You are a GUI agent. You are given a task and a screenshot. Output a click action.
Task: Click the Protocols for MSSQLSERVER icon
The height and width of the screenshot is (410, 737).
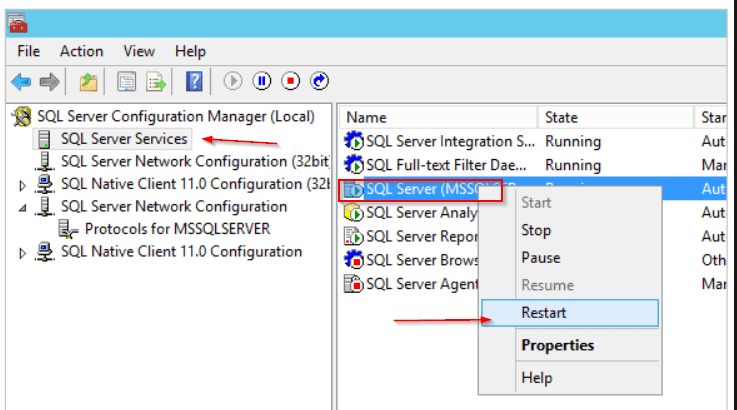68,229
